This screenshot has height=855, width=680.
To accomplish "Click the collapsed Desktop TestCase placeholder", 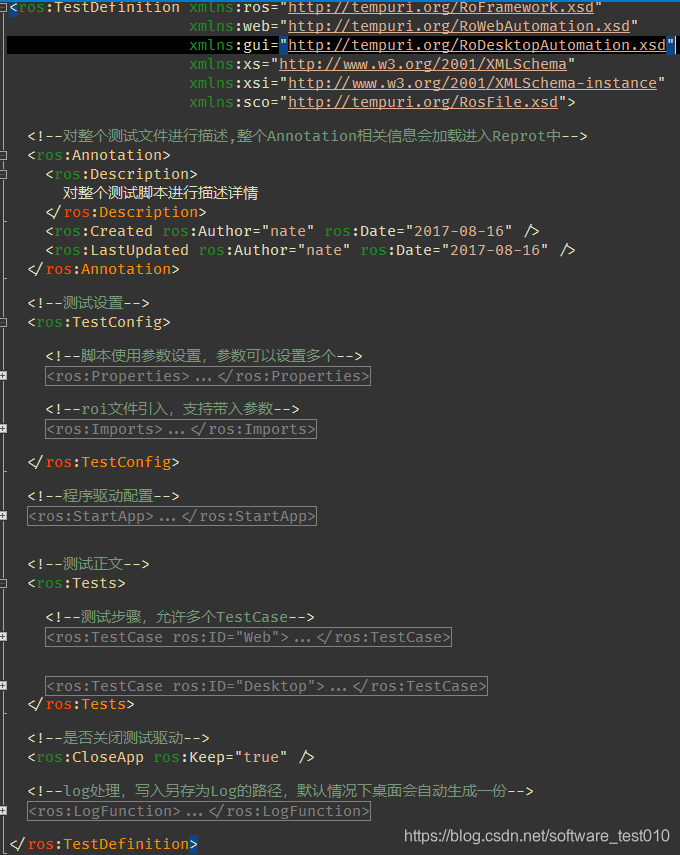I will coord(266,686).
